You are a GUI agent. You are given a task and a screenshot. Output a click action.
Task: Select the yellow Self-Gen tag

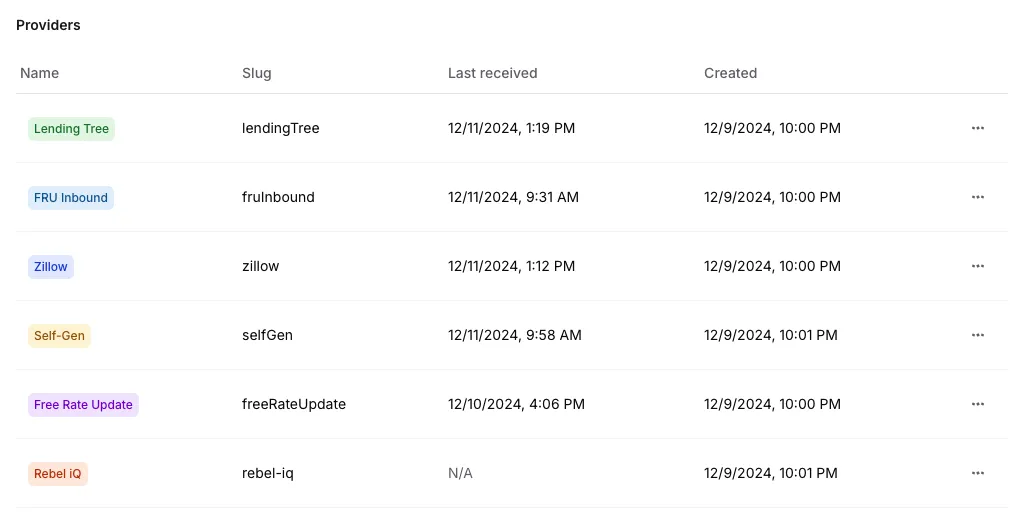point(59,336)
